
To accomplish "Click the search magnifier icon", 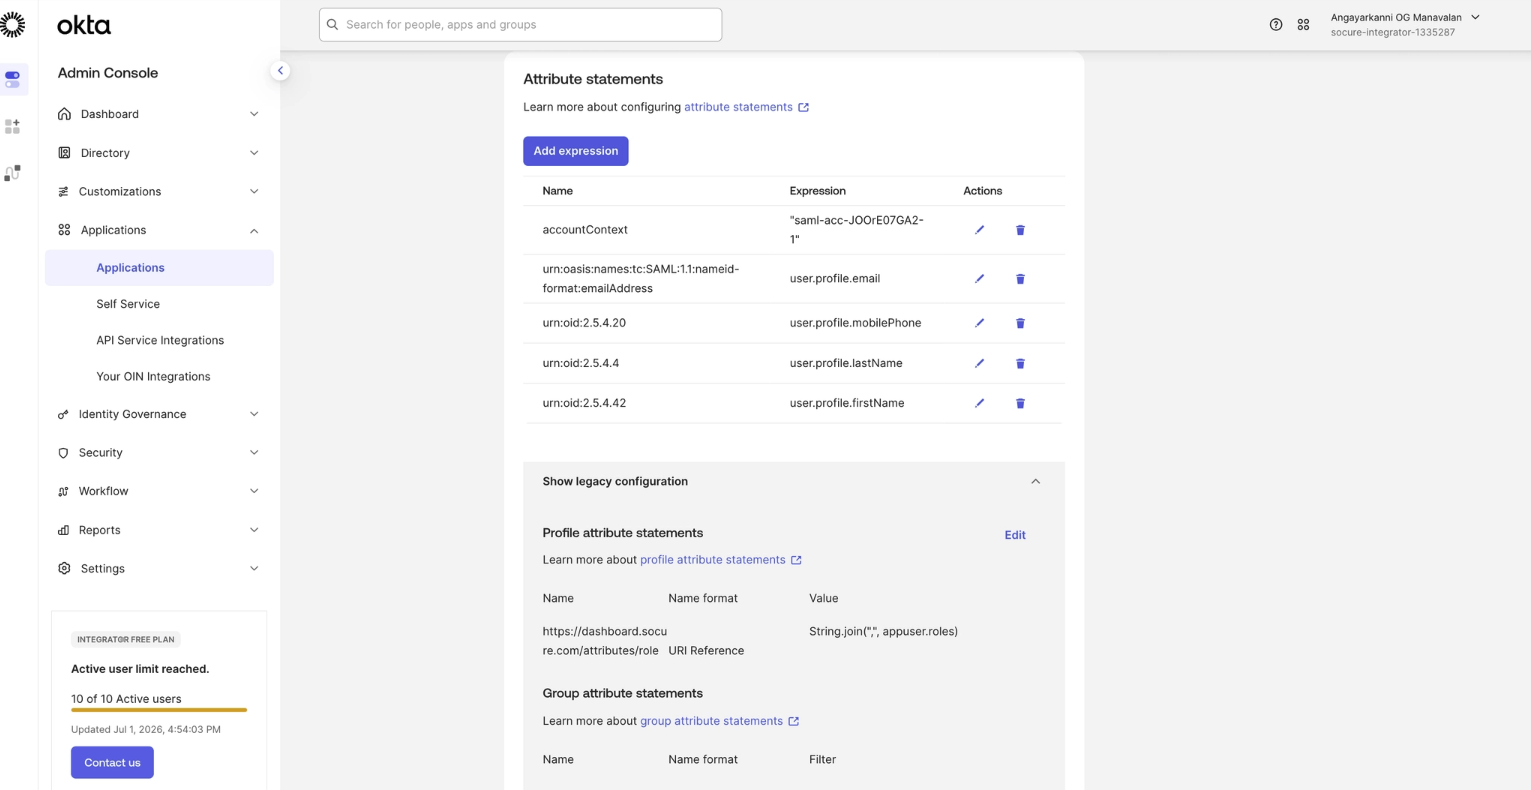I will (x=333, y=25).
